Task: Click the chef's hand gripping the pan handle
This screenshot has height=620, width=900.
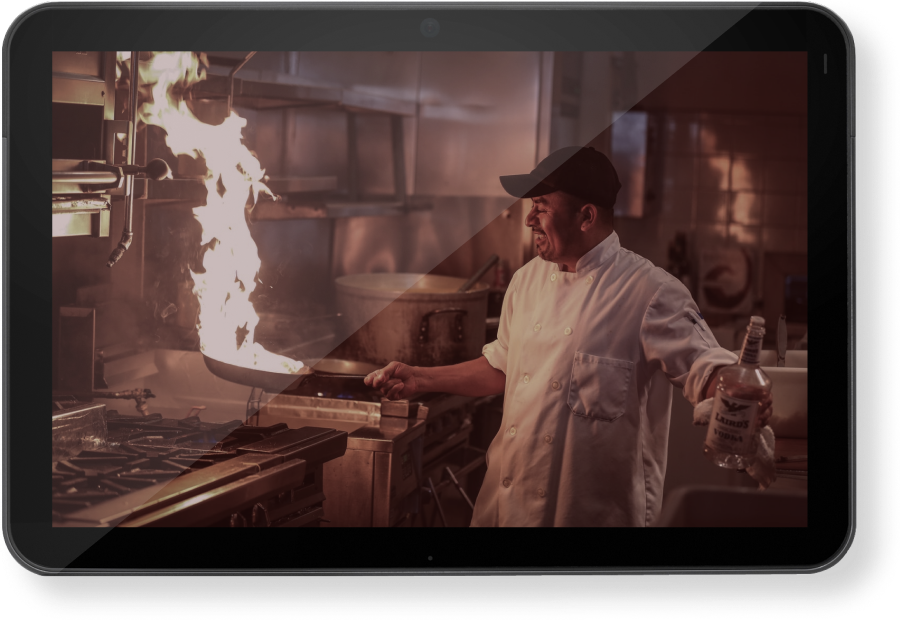Action: point(392,380)
